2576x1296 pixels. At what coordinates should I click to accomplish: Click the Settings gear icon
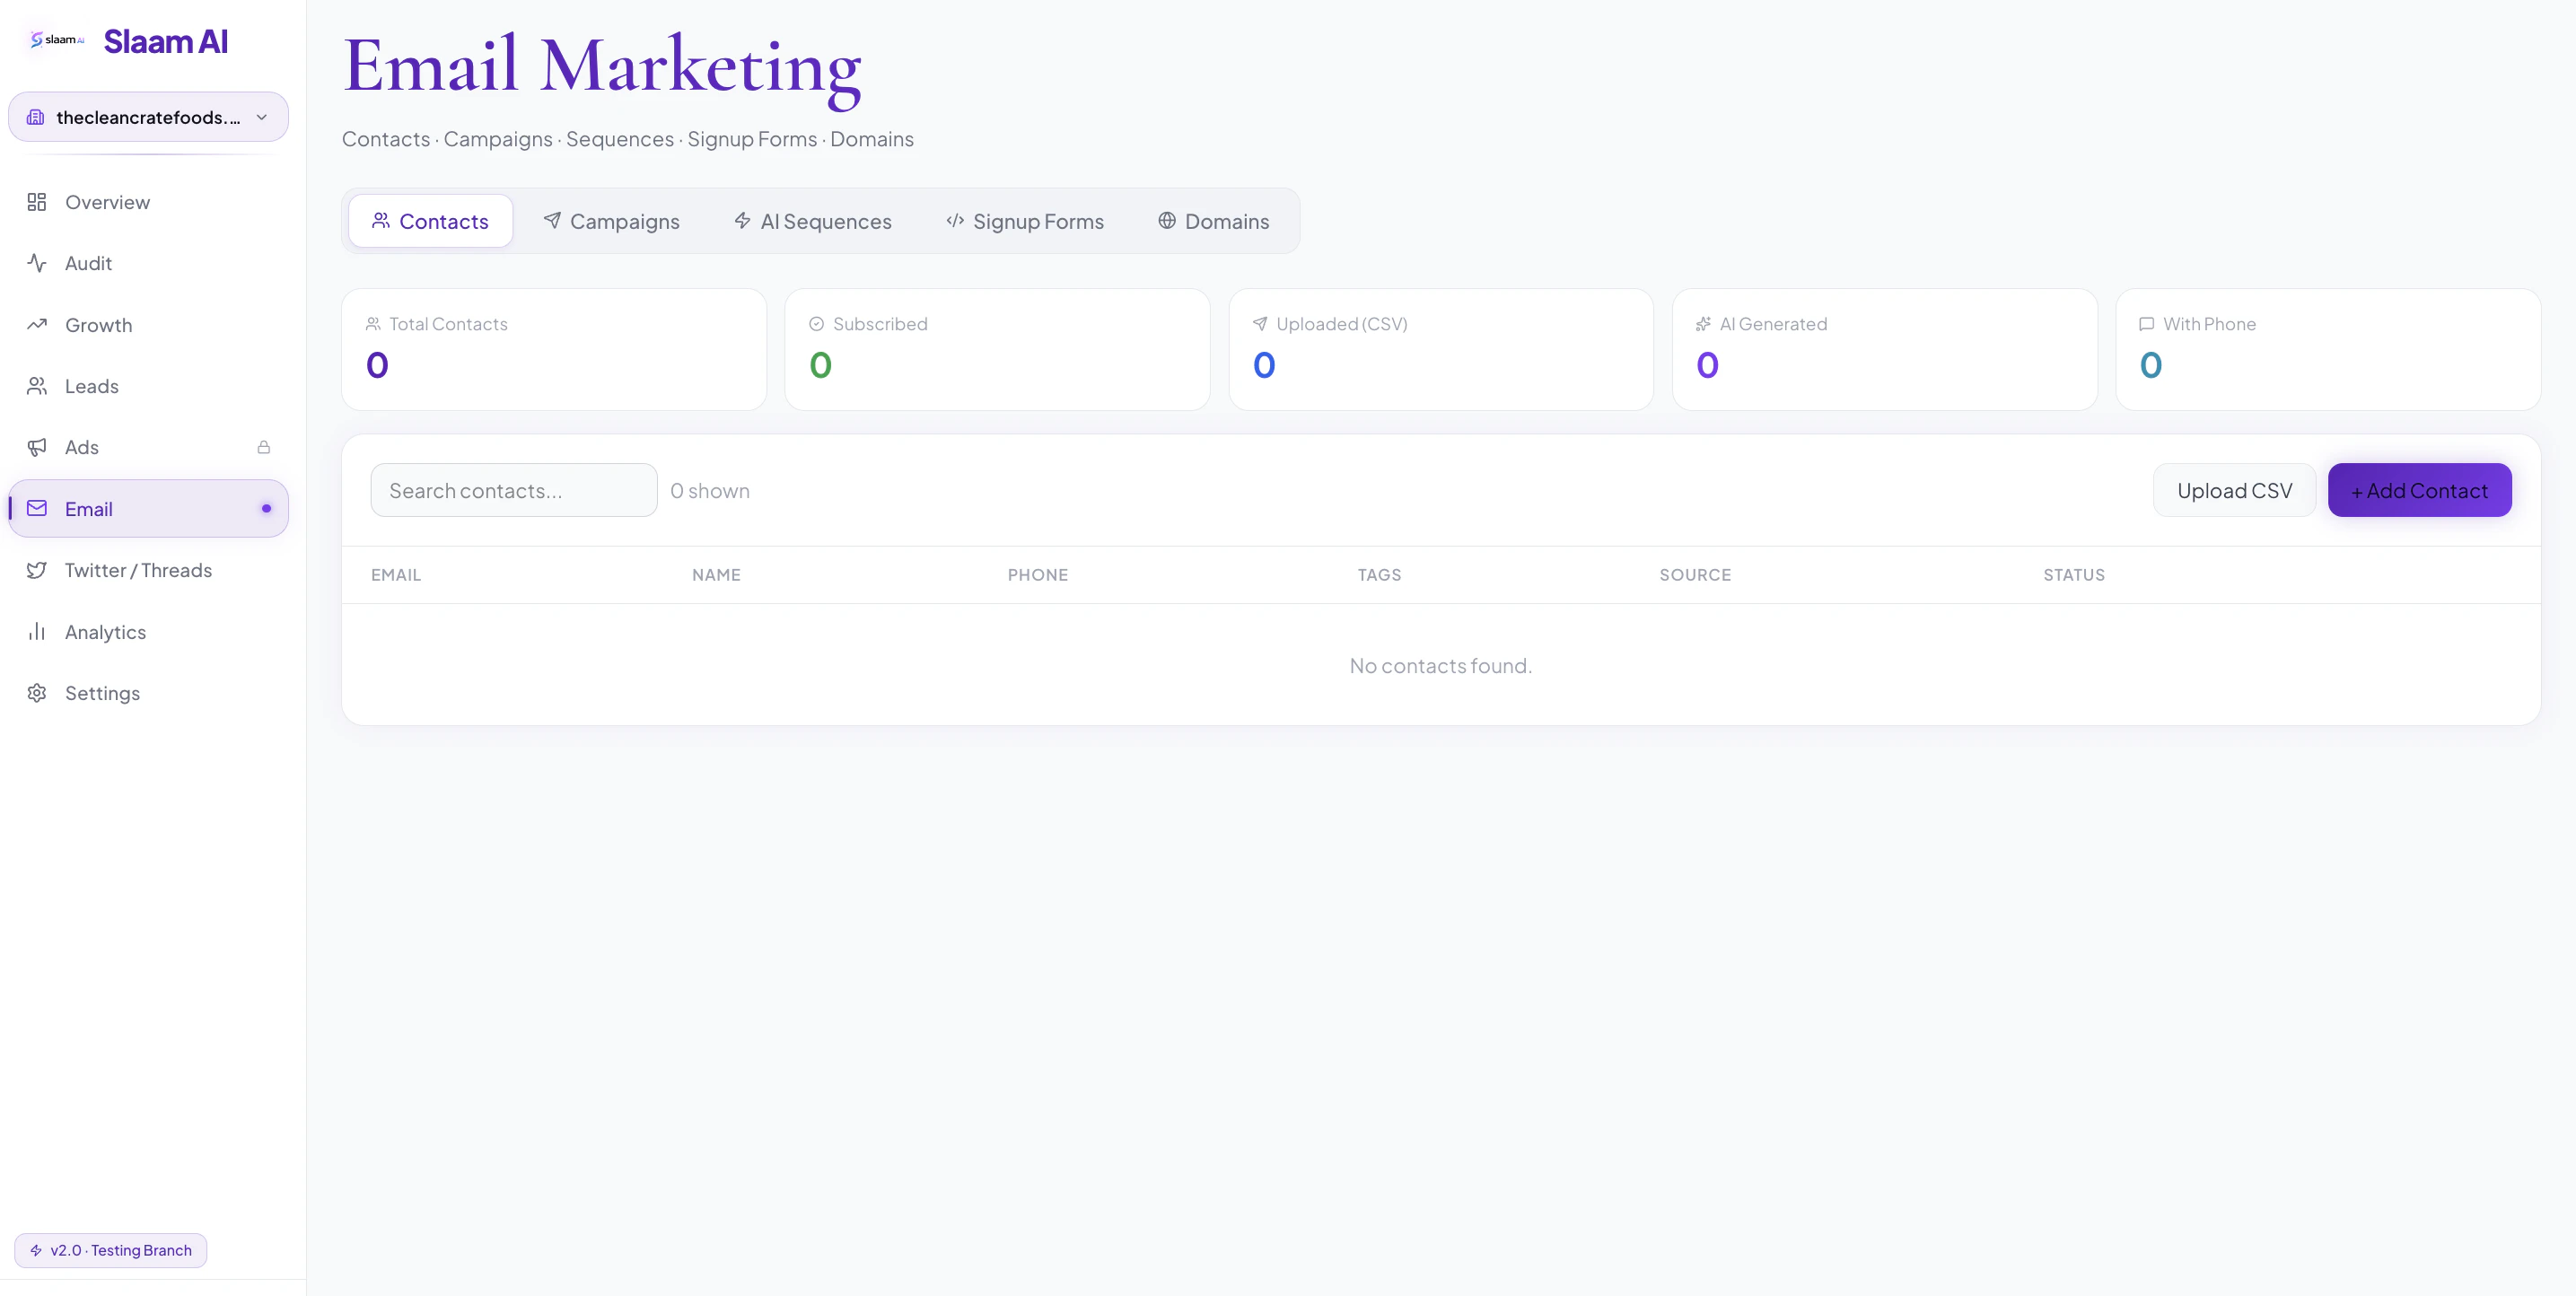click(x=37, y=693)
